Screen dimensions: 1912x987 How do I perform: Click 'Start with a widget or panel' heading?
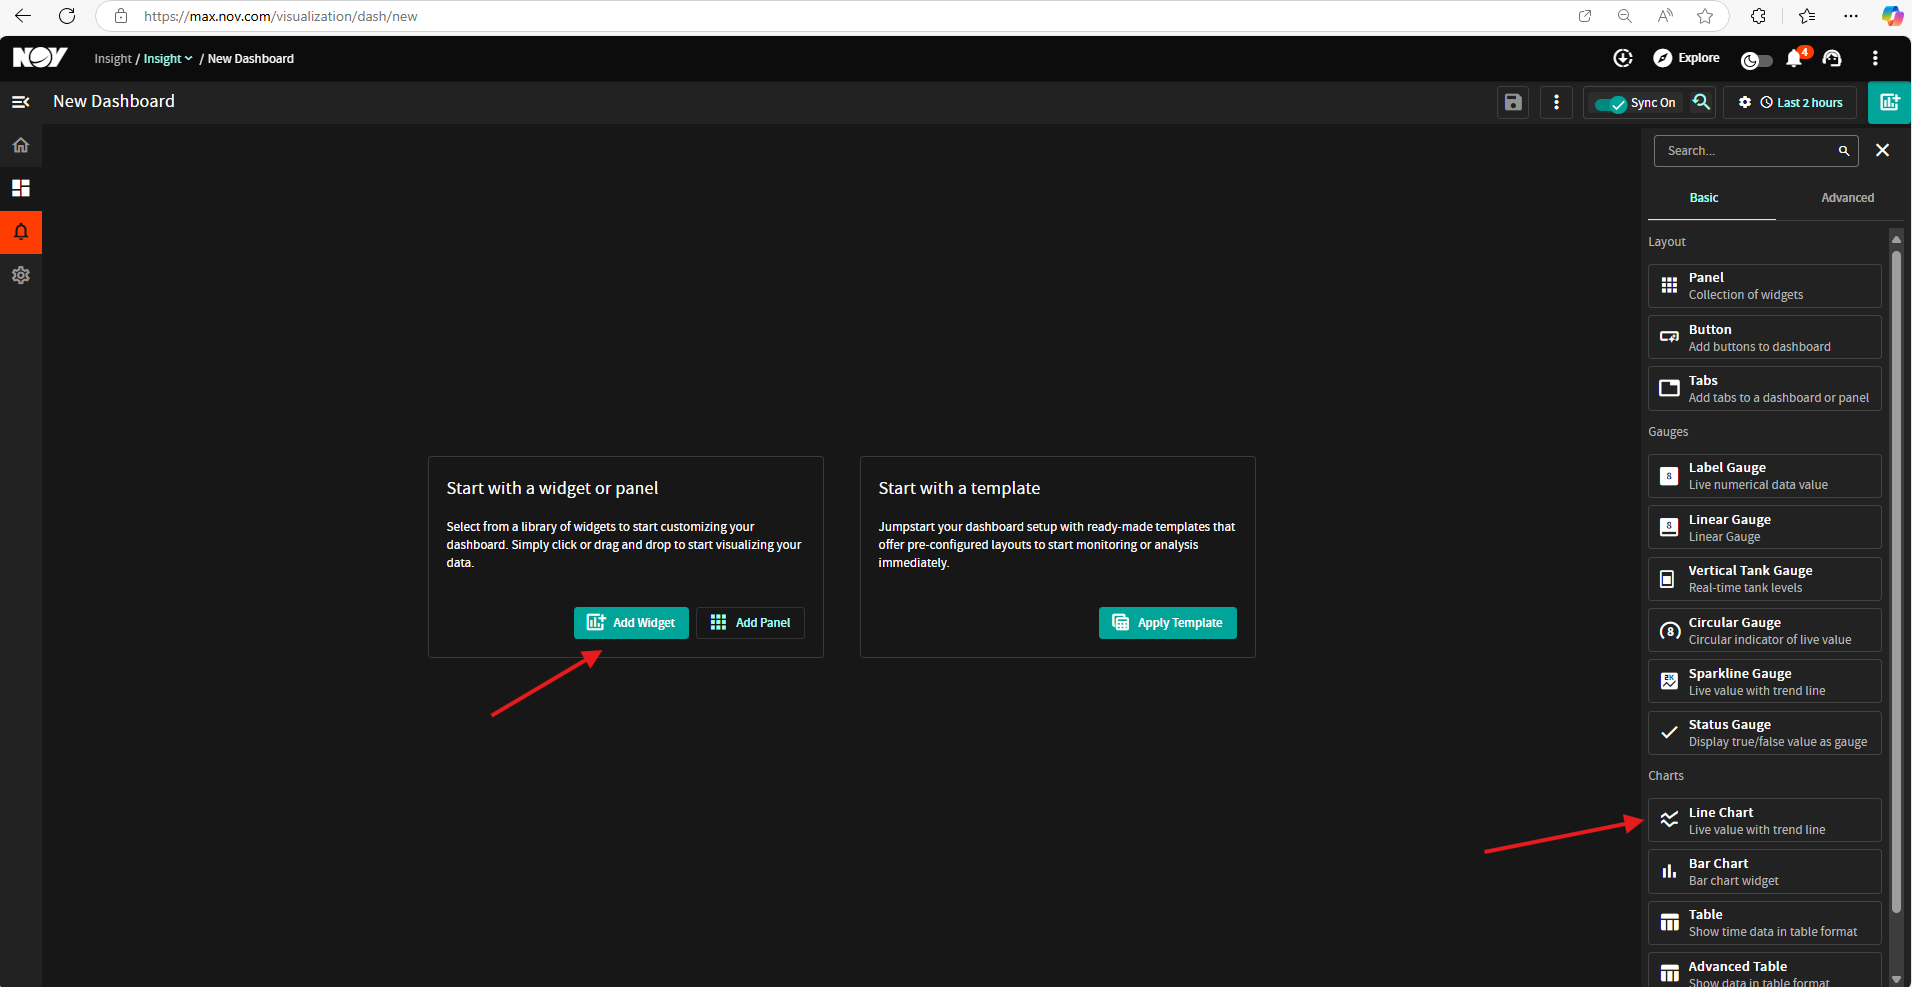click(552, 488)
